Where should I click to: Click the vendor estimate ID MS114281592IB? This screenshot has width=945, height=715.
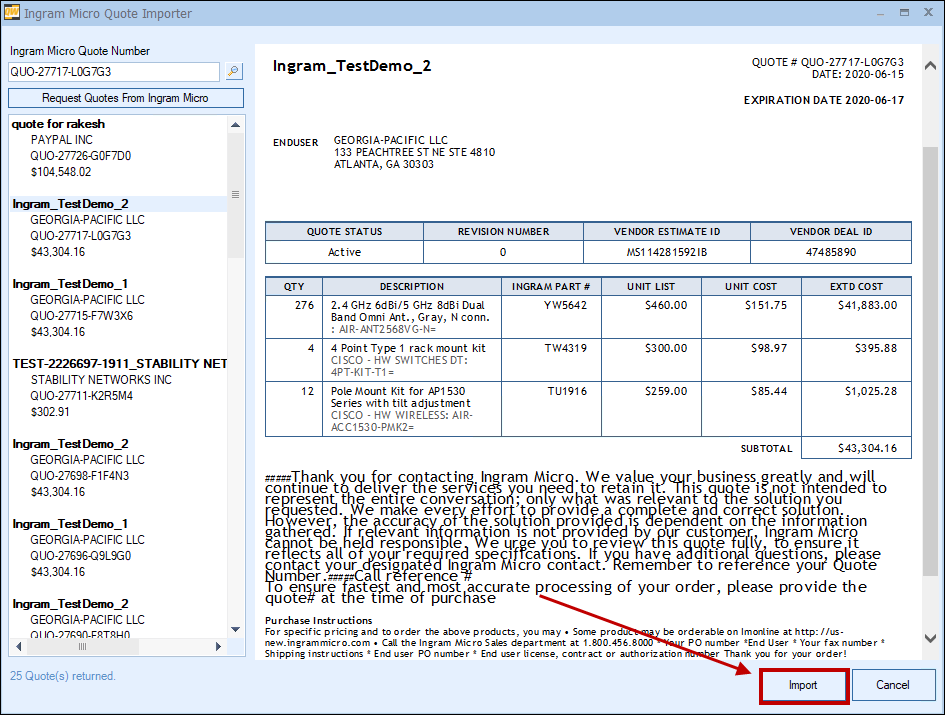pyautogui.click(x=667, y=252)
